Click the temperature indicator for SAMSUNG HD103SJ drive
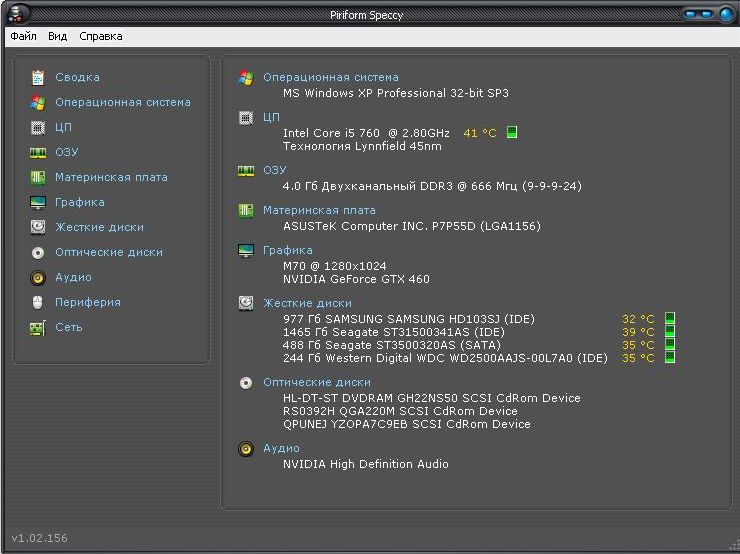This screenshot has width=740, height=554. pyautogui.click(x=670, y=318)
